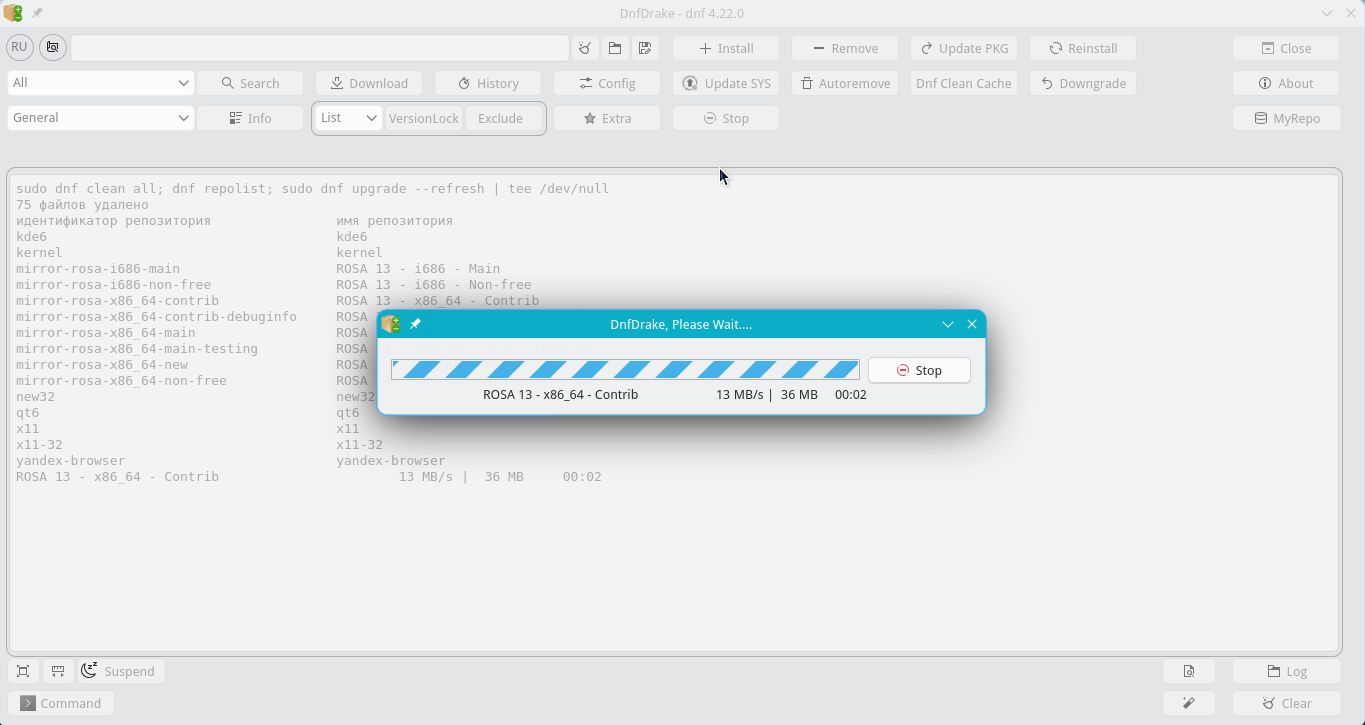Open the Log button

coord(1286,671)
